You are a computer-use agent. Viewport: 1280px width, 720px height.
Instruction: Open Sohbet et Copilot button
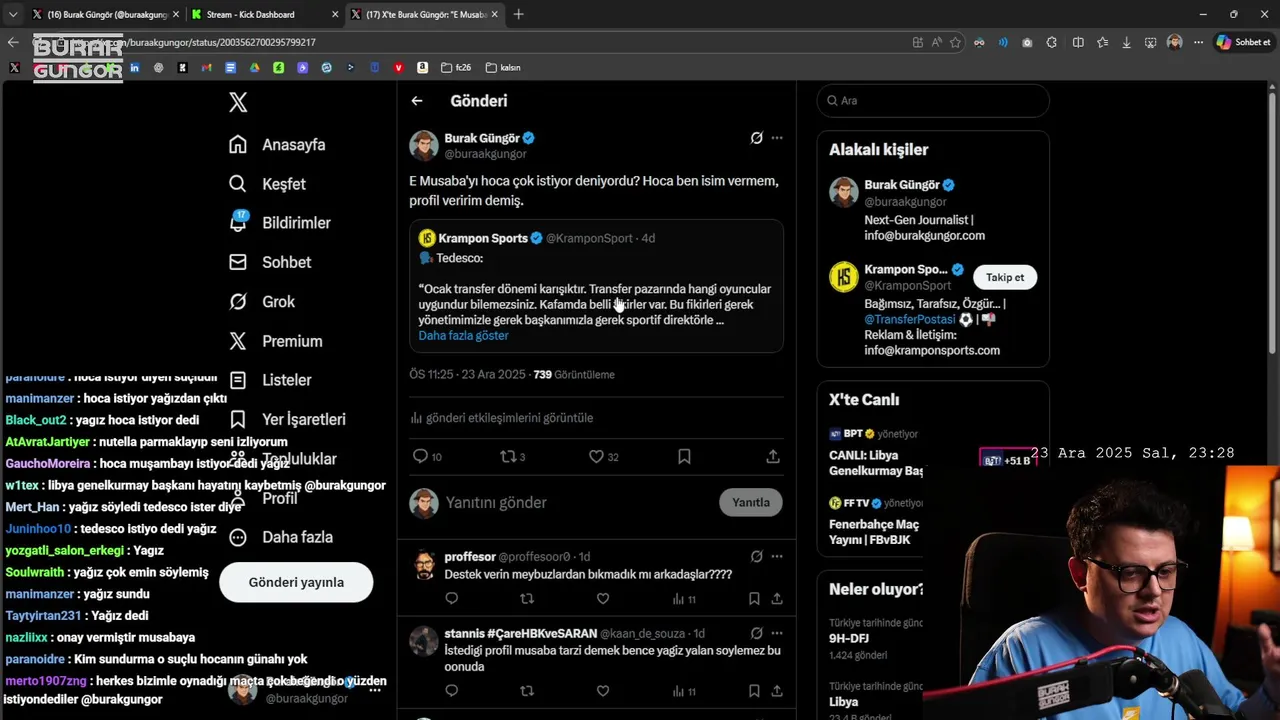[x=1243, y=42]
